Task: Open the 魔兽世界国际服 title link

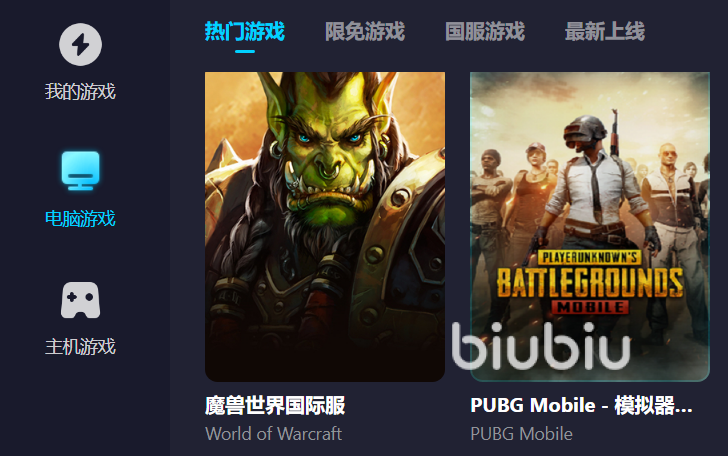Action: pyautogui.click(x=275, y=405)
